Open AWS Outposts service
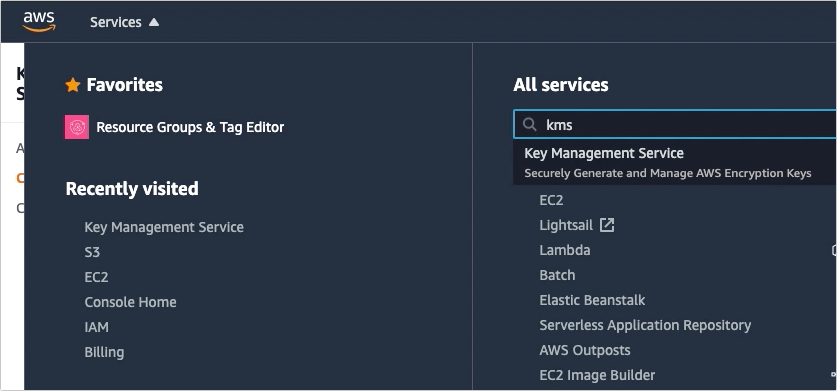The image size is (837, 391). click(x=585, y=350)
